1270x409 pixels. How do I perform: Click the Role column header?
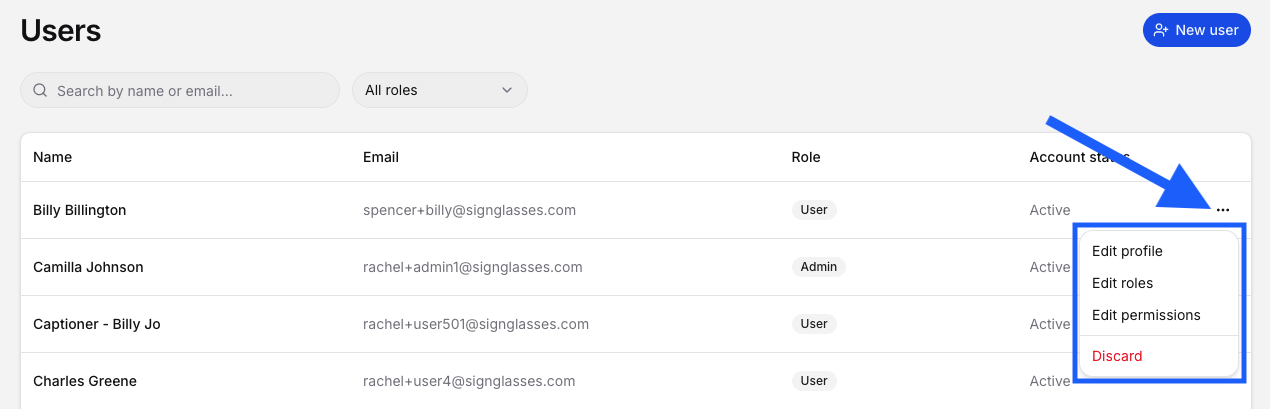click(806, 157)
